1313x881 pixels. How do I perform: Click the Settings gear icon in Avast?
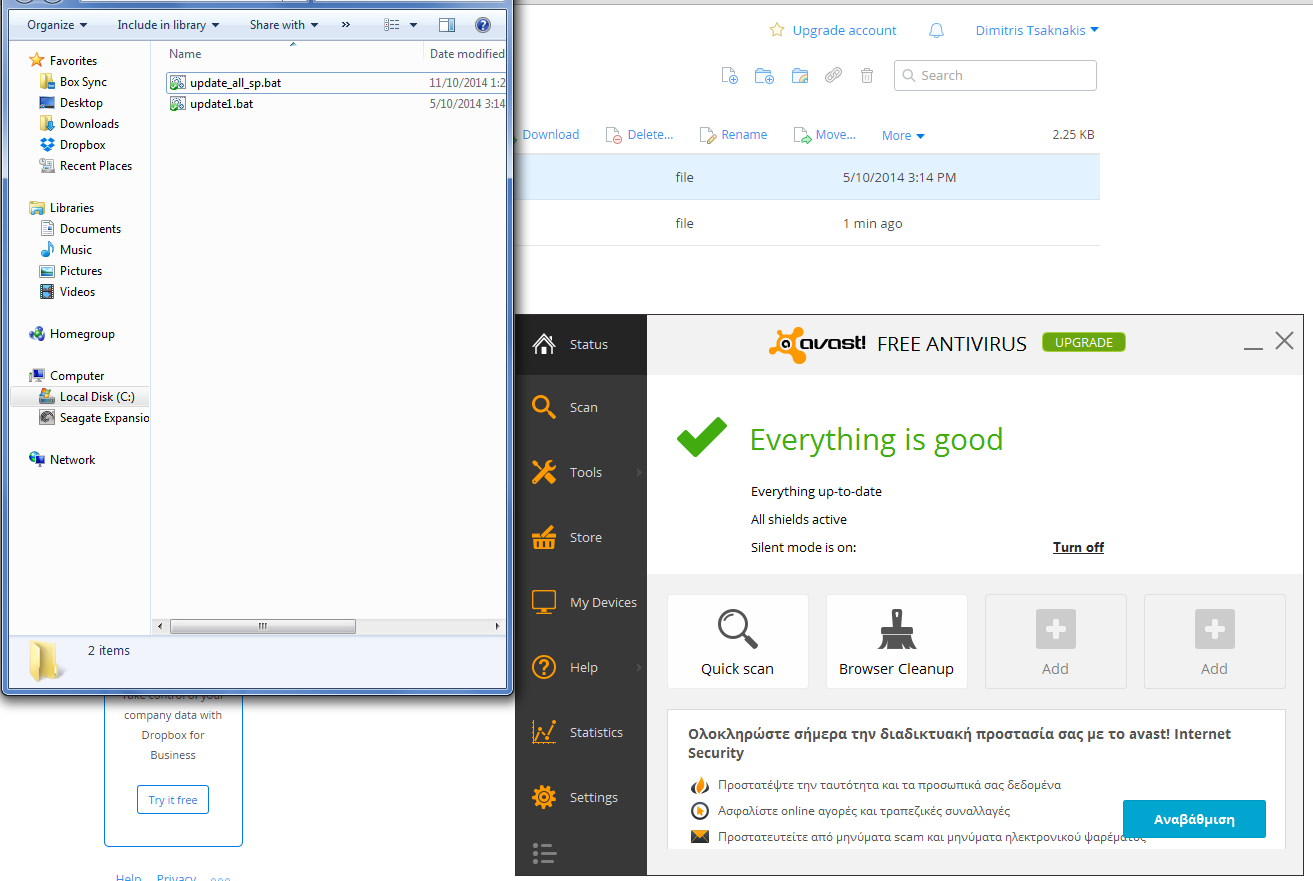[x=544, y=797]
